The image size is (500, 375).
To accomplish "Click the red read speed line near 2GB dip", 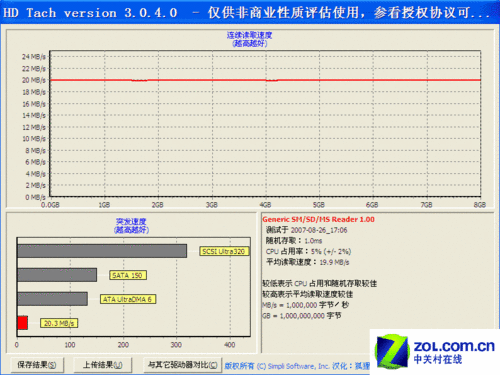I will click(139, 81).
